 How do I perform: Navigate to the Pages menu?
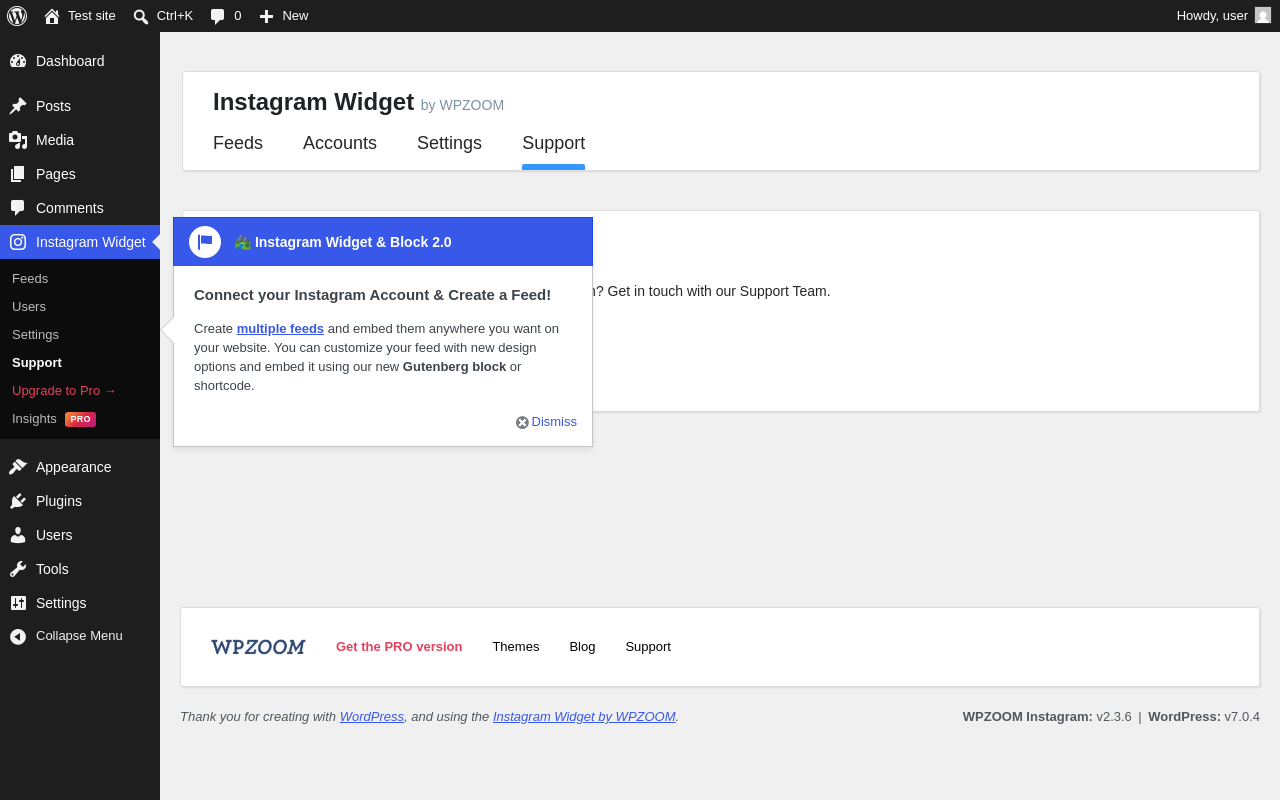(56, 174)
